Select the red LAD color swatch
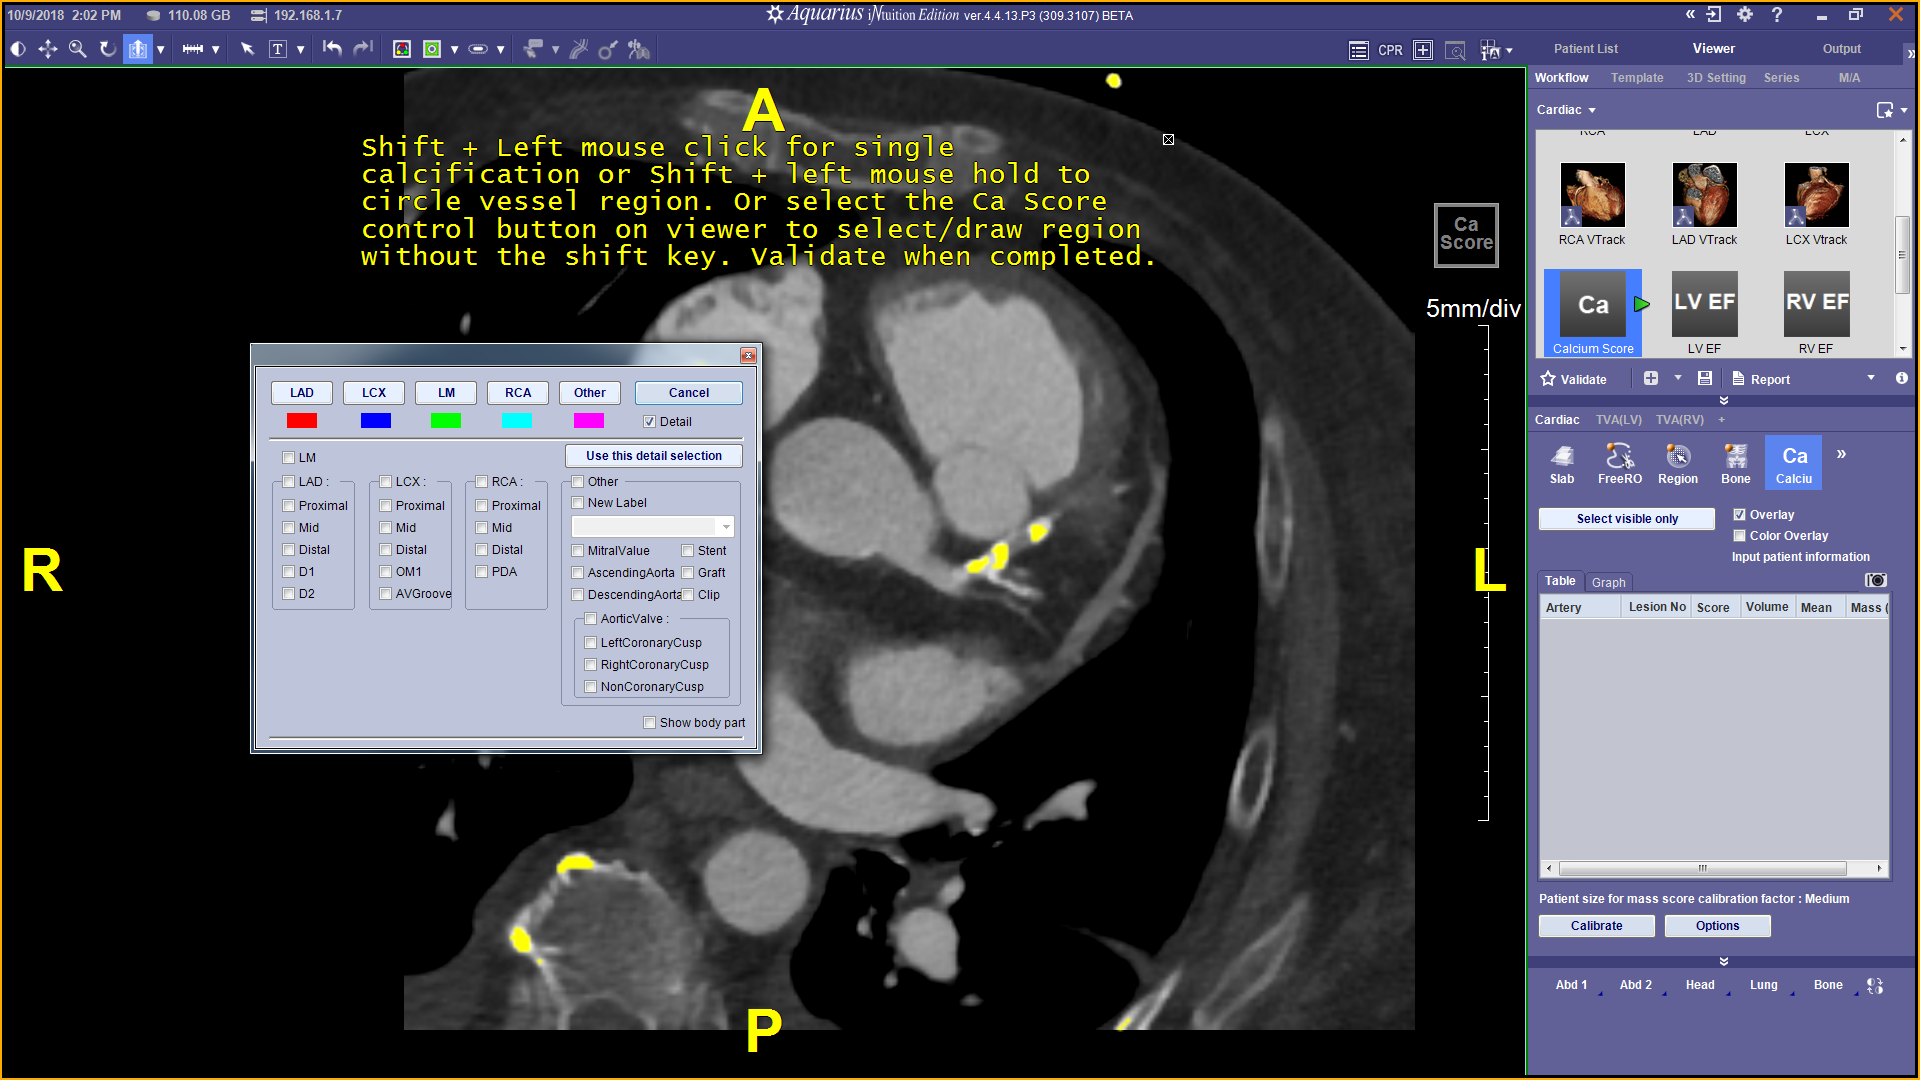The width and height of the screenshot is (1920, 1080). point(302,421)
